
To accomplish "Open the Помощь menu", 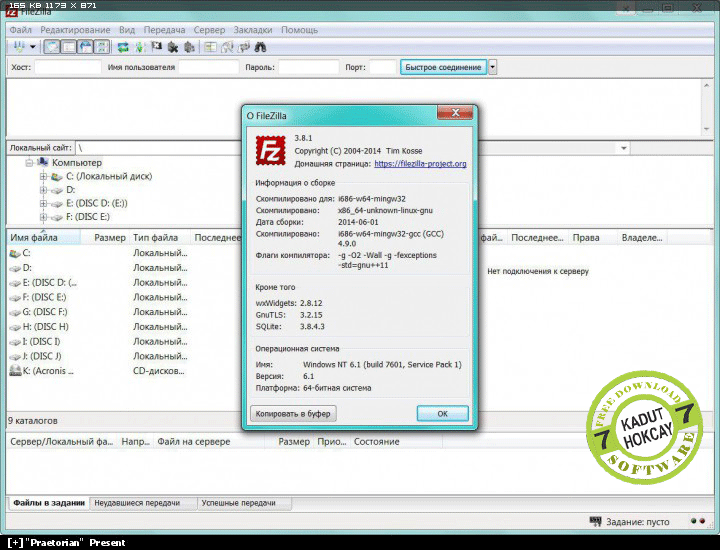I will pyautogui.click(x=299, y=30).
